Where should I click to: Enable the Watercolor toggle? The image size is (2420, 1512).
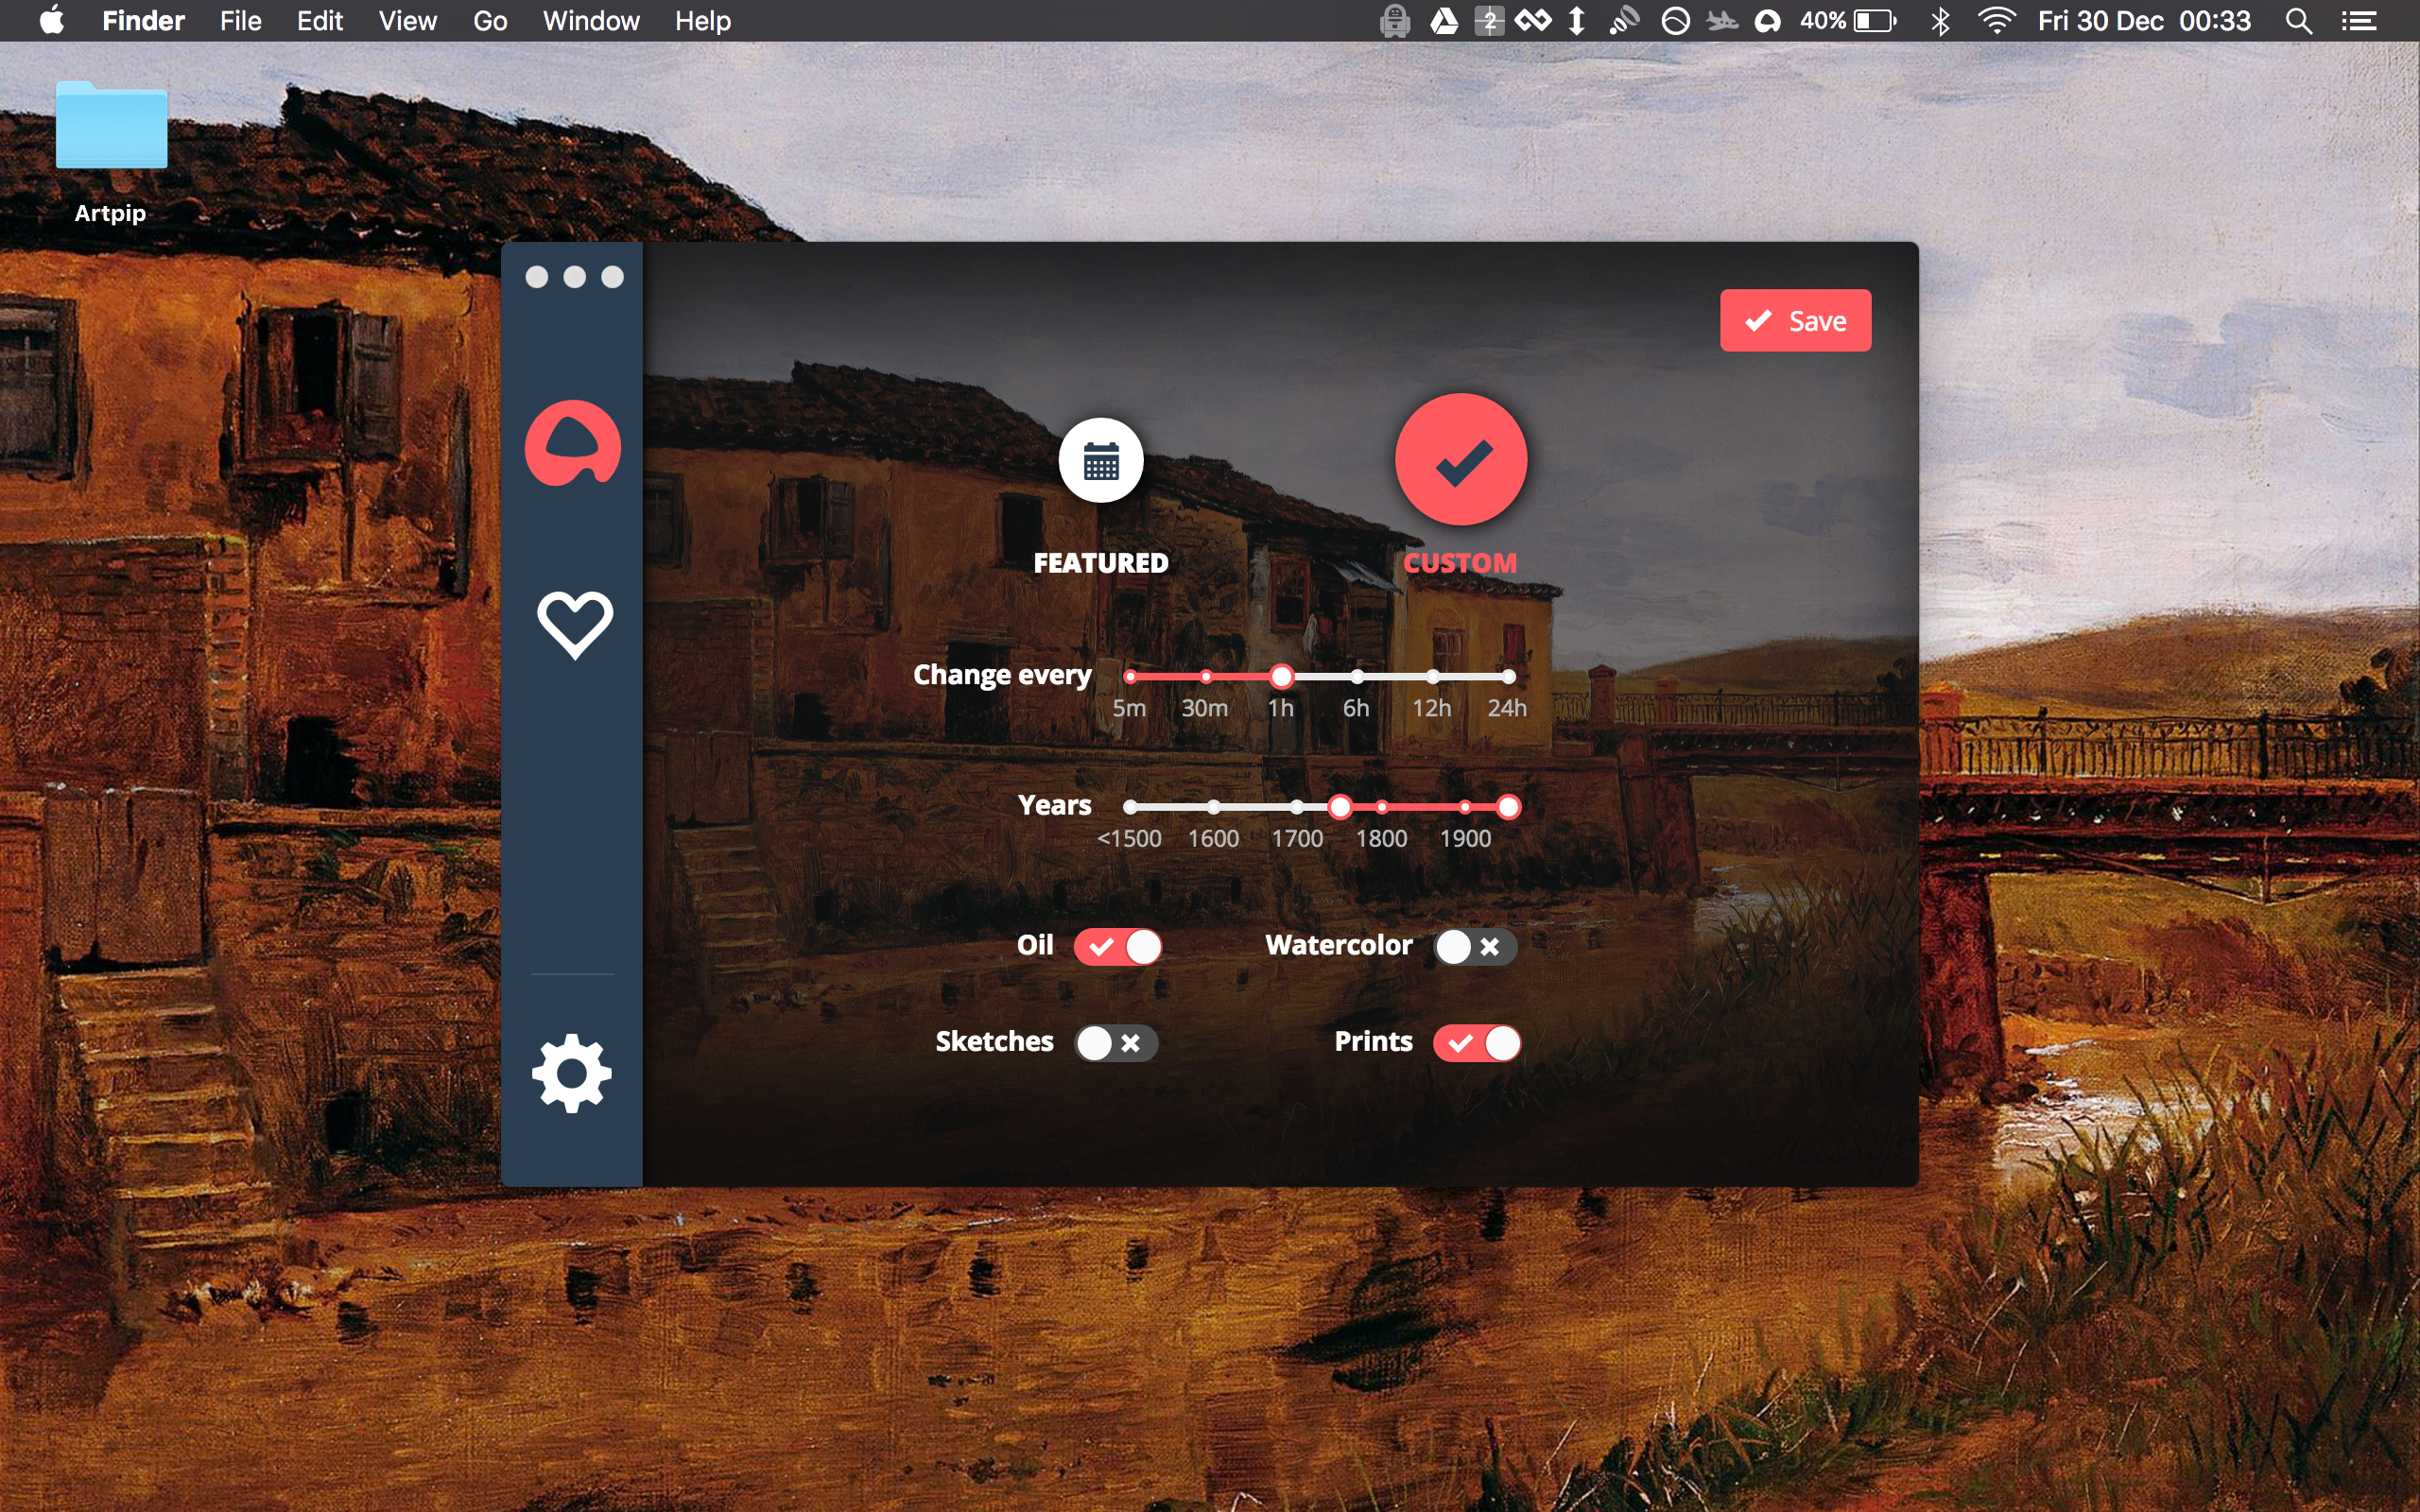(x=1474, y=946)
